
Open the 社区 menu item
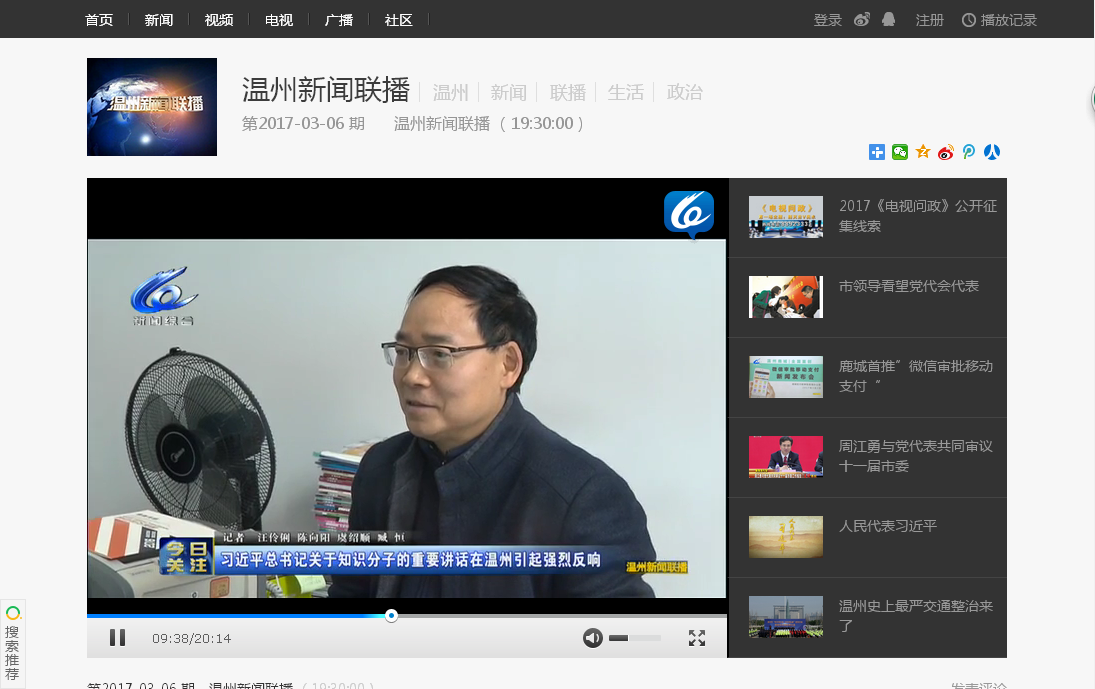(398, 20)
